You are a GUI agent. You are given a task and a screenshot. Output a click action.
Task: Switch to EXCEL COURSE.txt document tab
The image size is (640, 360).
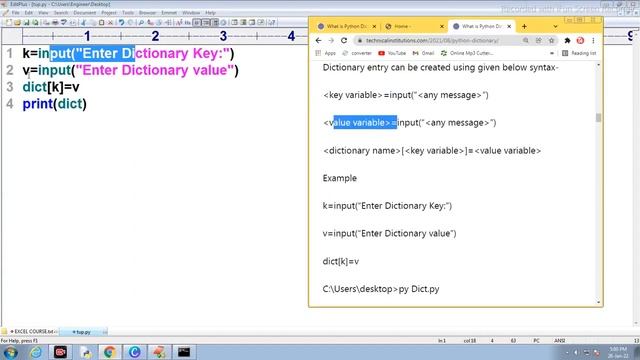coord(33,331)
